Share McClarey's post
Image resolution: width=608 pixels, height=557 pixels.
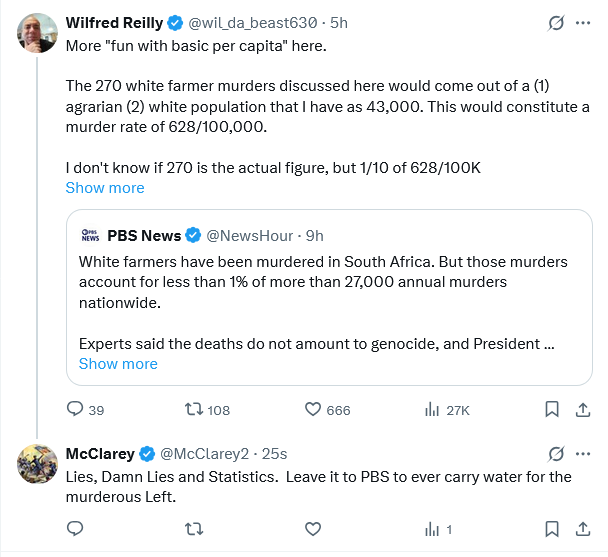[582, 529]
